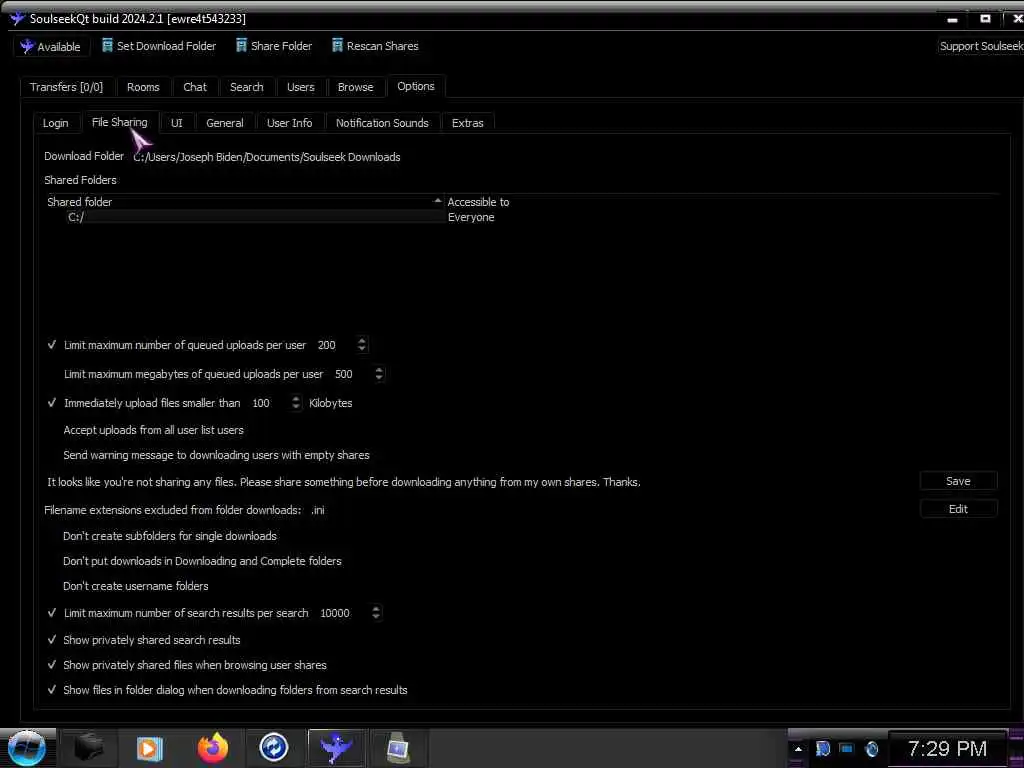Click the monitor network tray icon
The image size is (1024, 768).
(x=846, y=748)
